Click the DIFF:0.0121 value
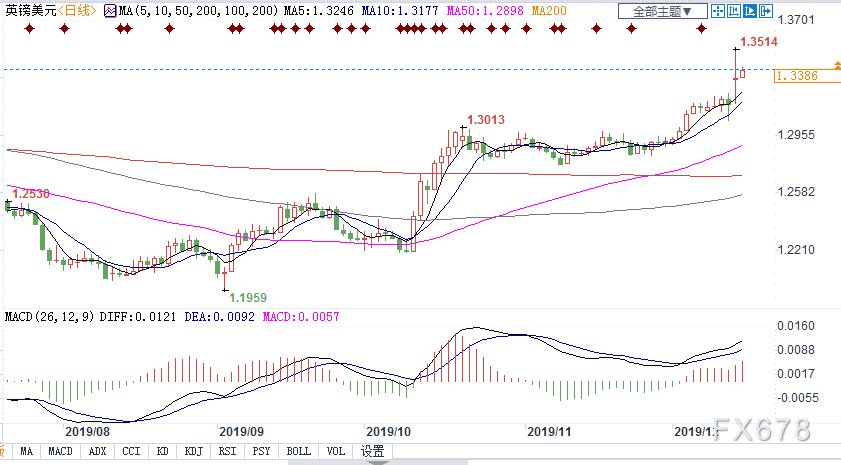Image resolution: width=841 pixels, height=465 pixels. click(138, 317)
